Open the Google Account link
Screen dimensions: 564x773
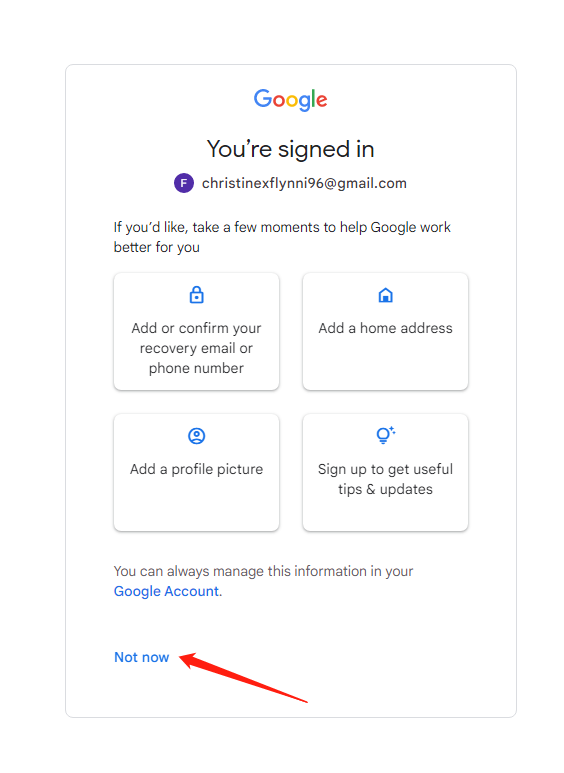(168, 591)
